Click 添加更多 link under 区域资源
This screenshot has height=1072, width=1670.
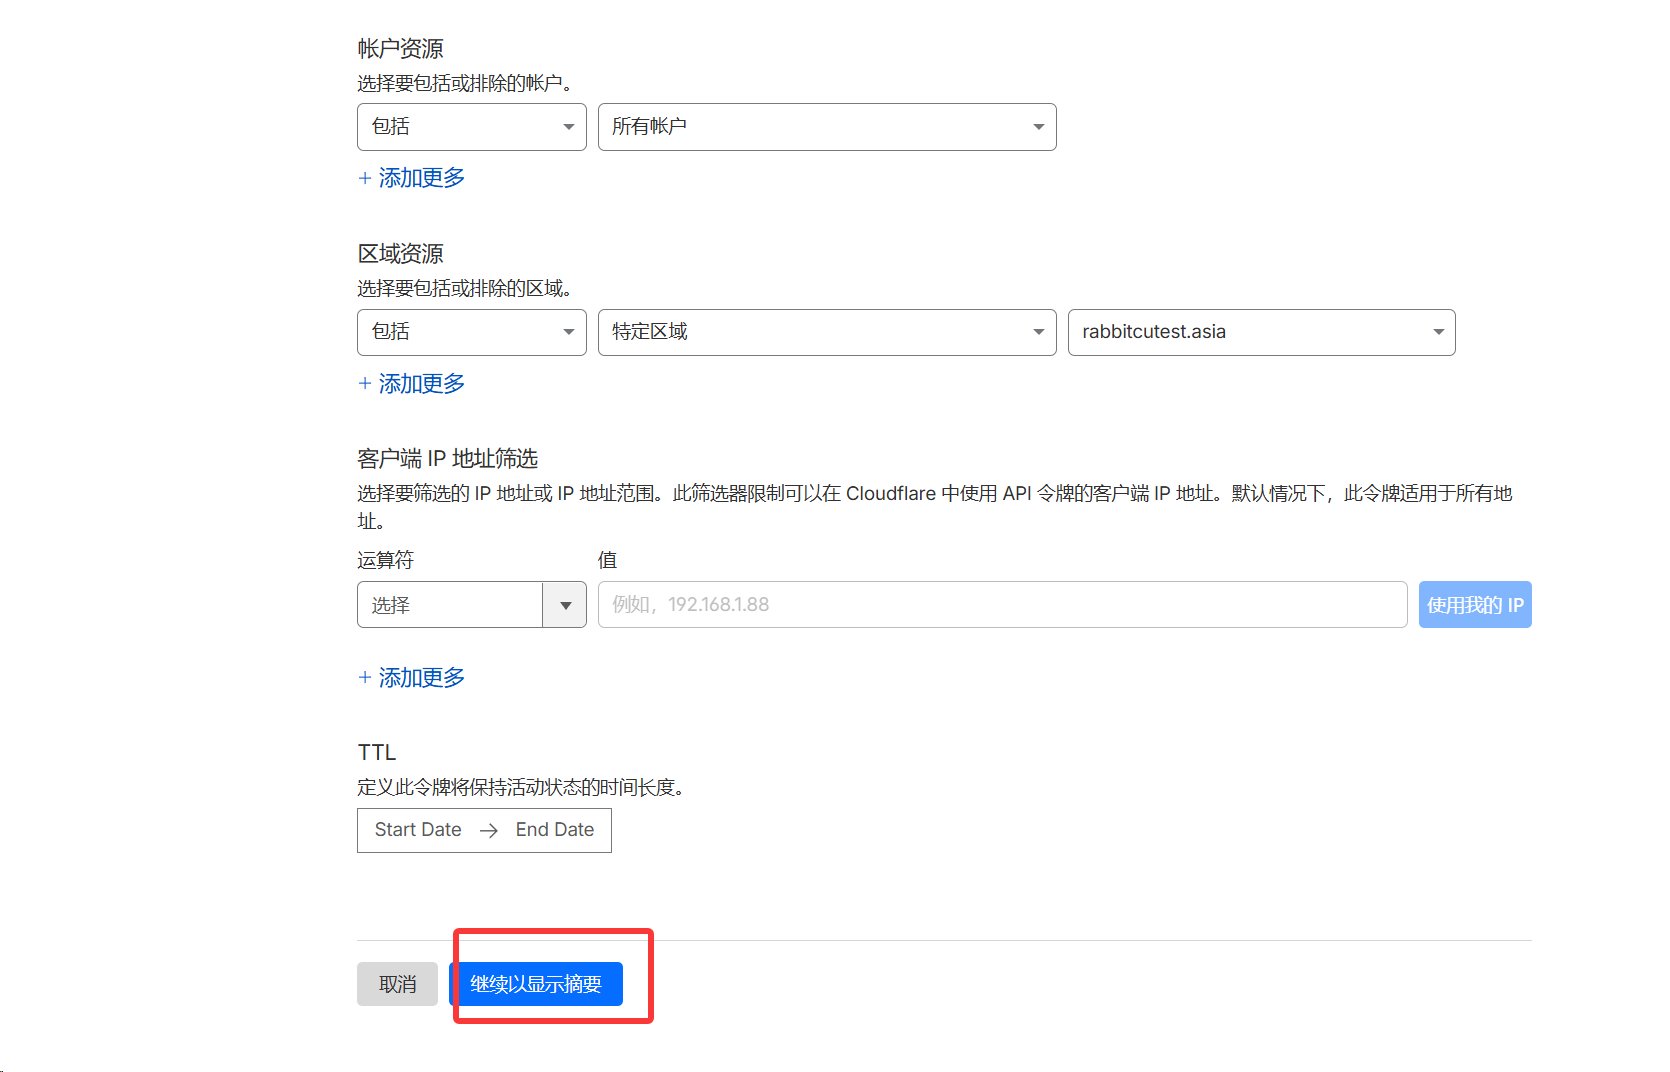tap(421, 384)
